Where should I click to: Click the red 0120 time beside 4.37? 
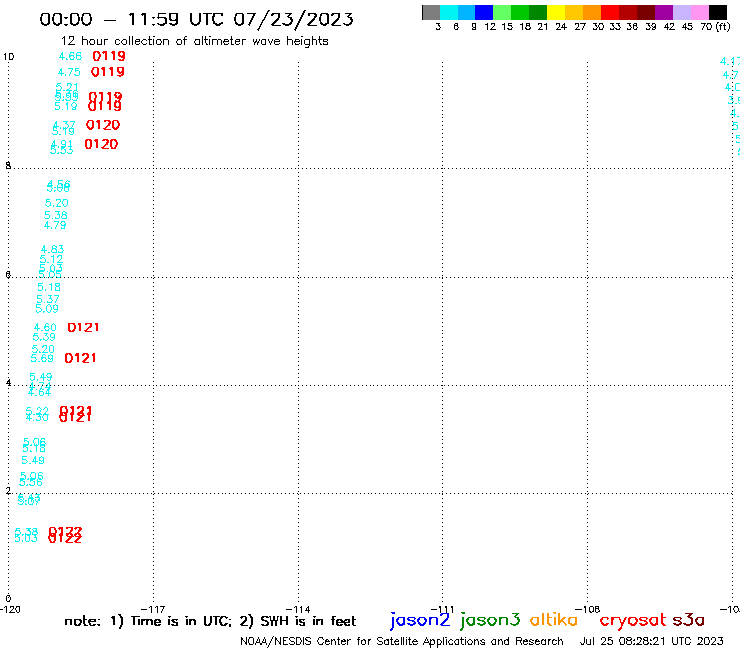[103, 125]
